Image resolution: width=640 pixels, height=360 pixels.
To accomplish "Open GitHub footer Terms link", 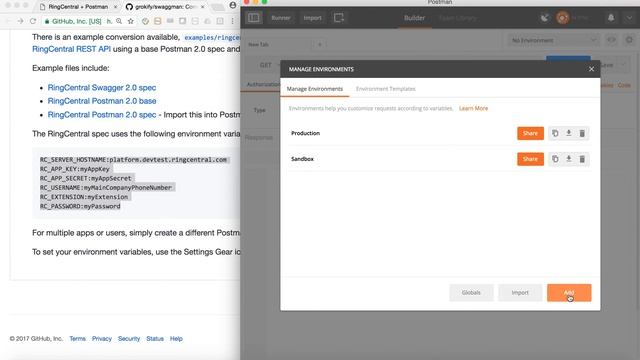I will pyautogui.click(x=78, y=338).
